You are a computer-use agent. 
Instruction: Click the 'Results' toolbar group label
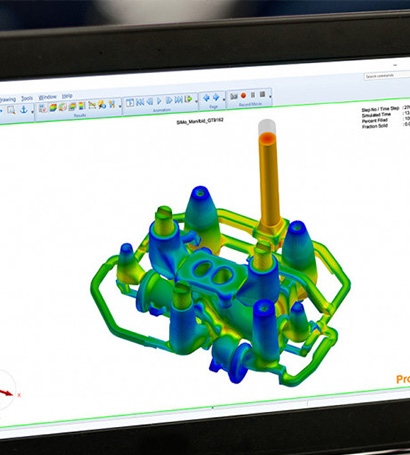coord(80,115)
